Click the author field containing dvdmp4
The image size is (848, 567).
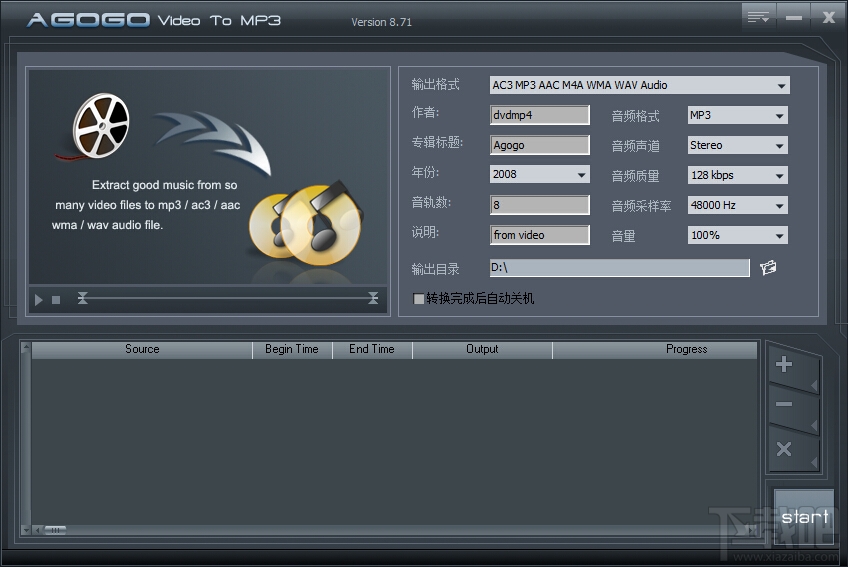pyautogui.click(x=540, y=115)
